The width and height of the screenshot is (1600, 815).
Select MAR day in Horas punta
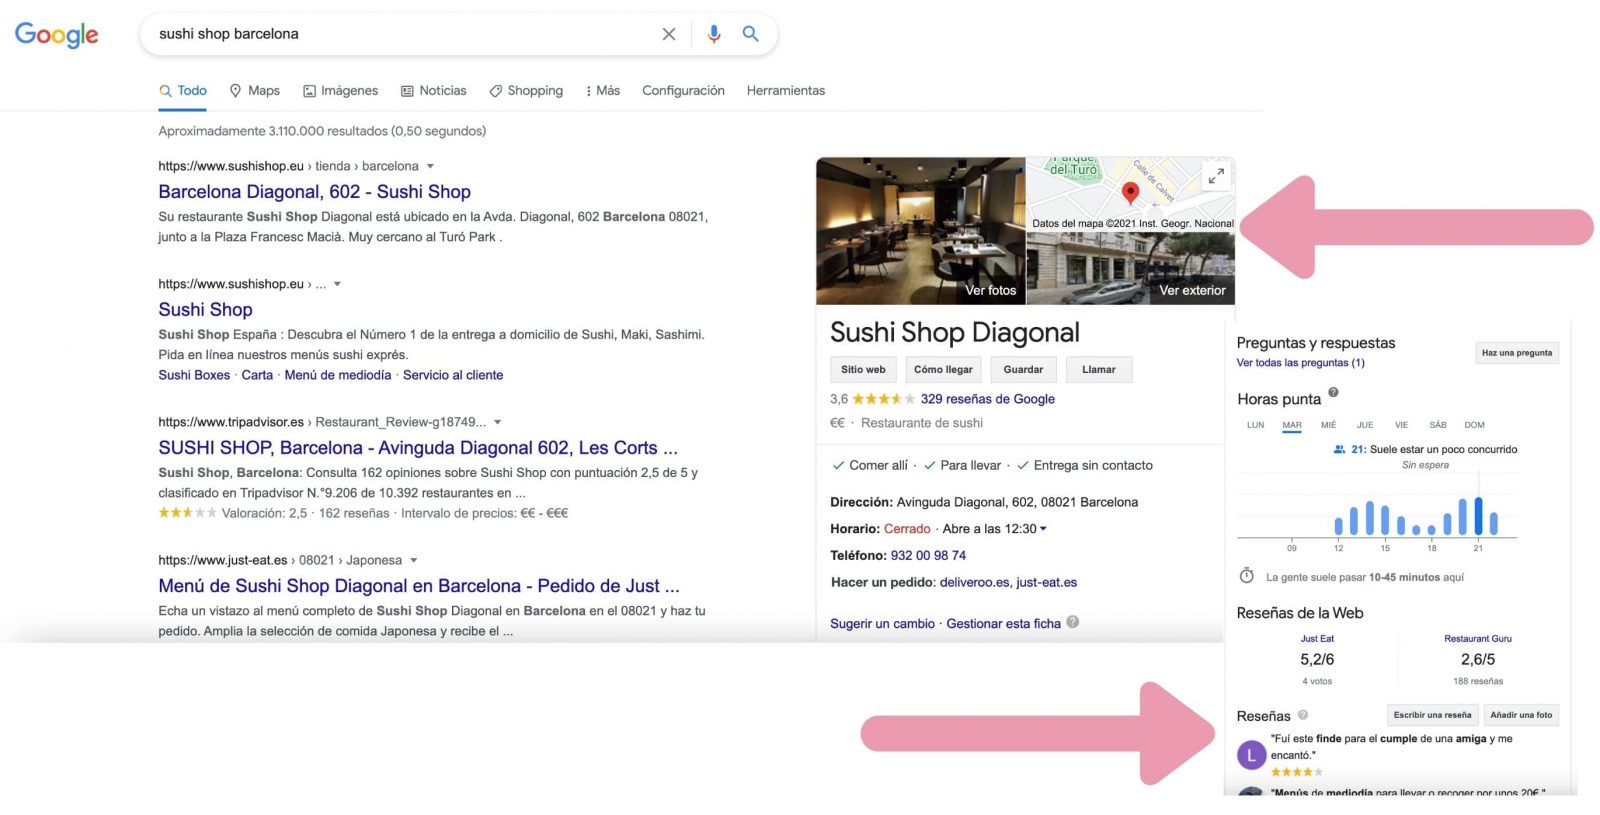click(1292, 425)
